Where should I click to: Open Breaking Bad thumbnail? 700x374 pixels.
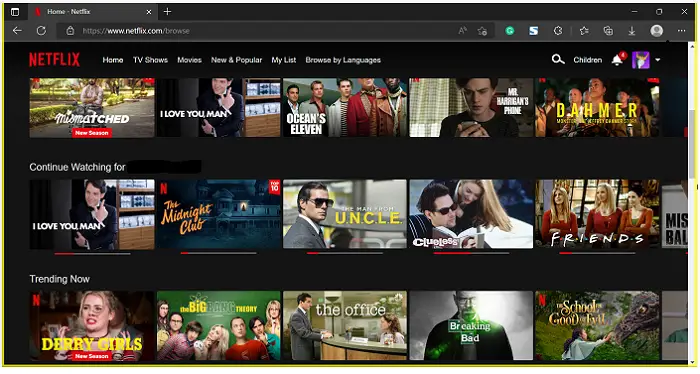coord(471,325)
